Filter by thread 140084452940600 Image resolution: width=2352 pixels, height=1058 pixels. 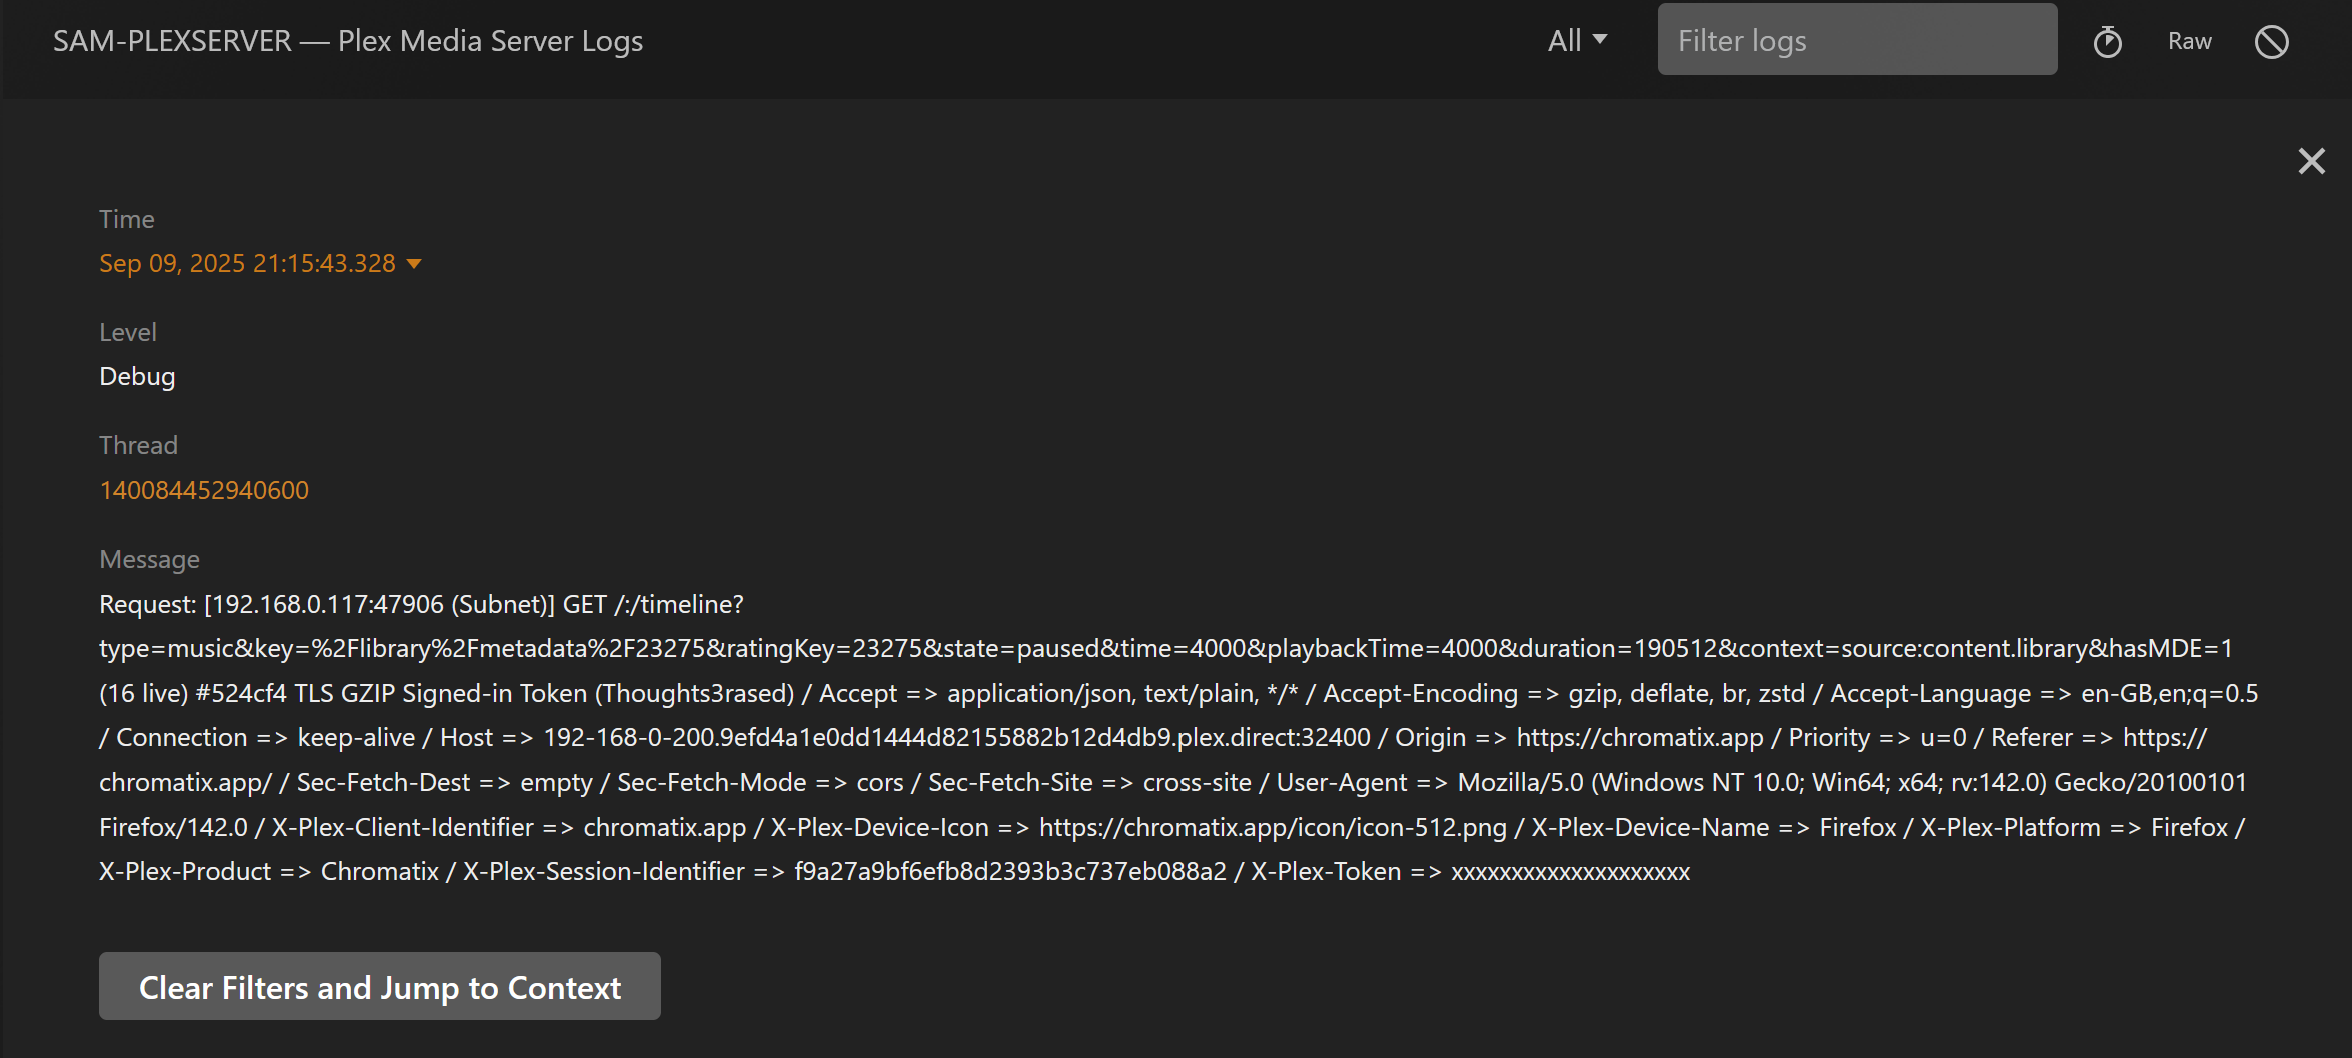click(204, 490)
